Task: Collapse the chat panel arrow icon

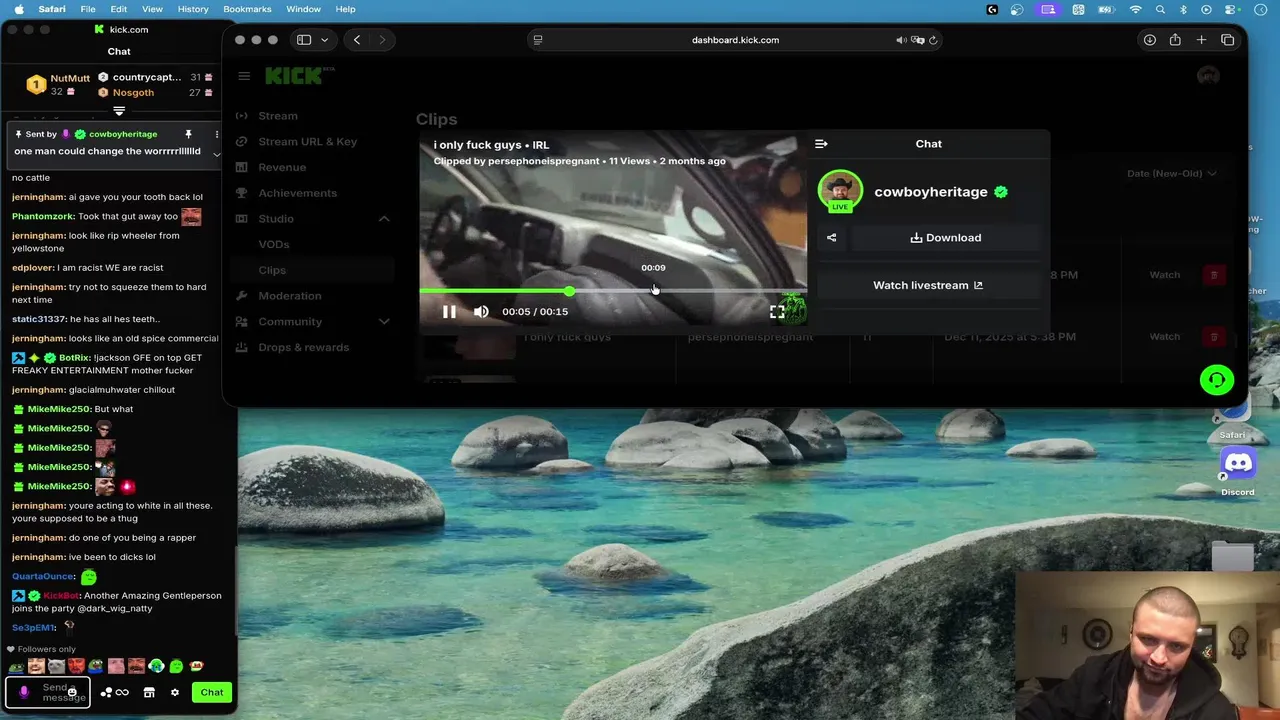Action: (x=821, y=144)
